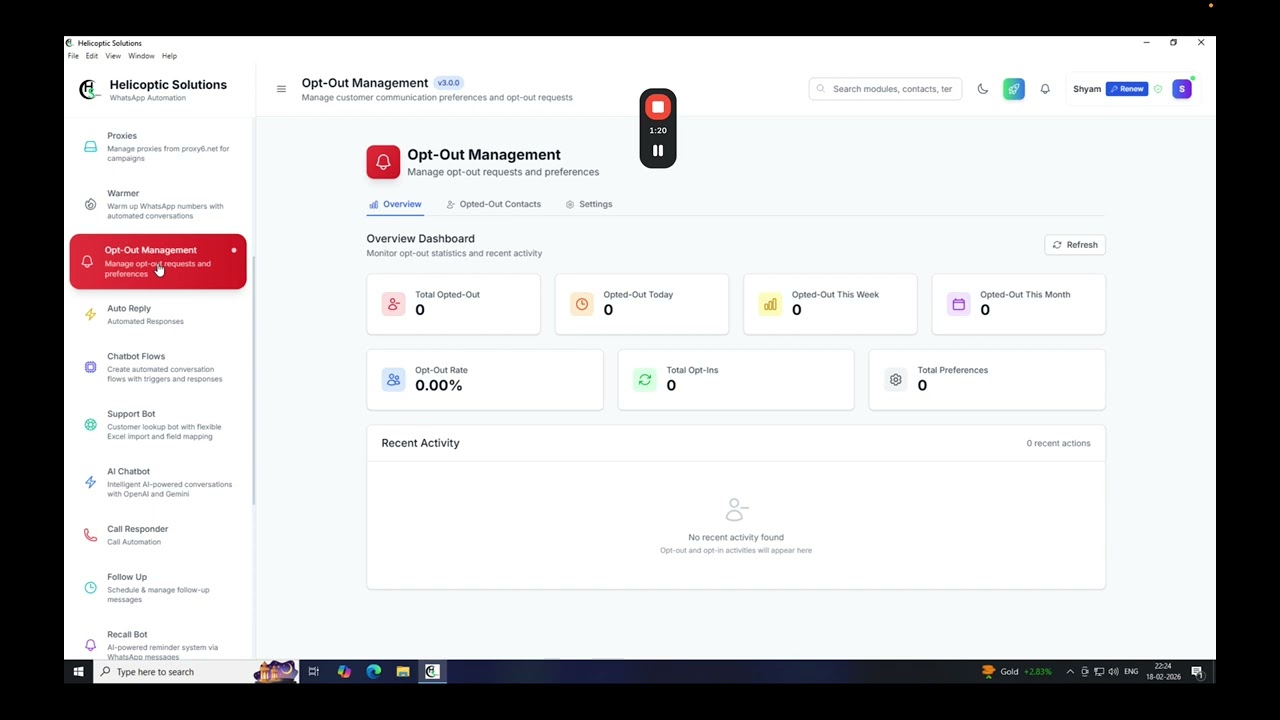
Task: Click Opted-Out This Week chart icon
Action: tap(770, 304)
